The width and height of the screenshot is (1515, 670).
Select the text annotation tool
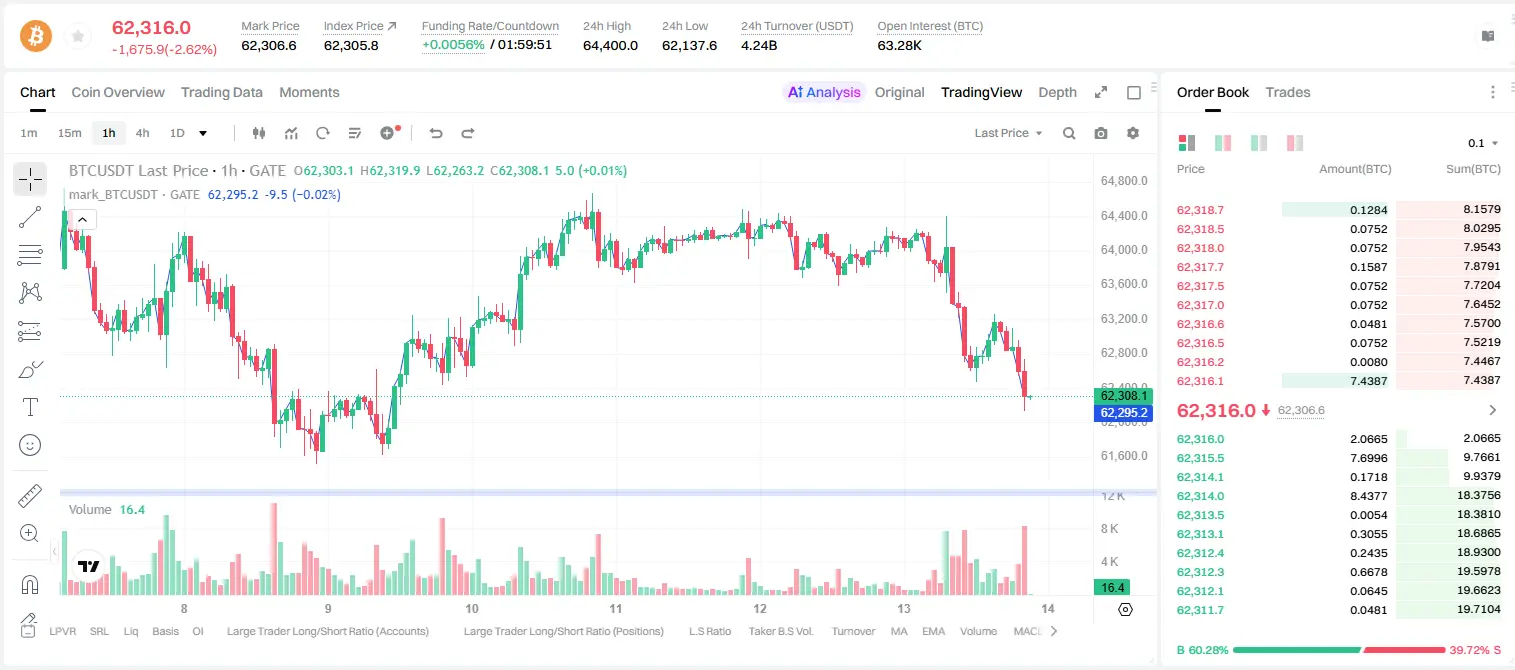(30, 407)
